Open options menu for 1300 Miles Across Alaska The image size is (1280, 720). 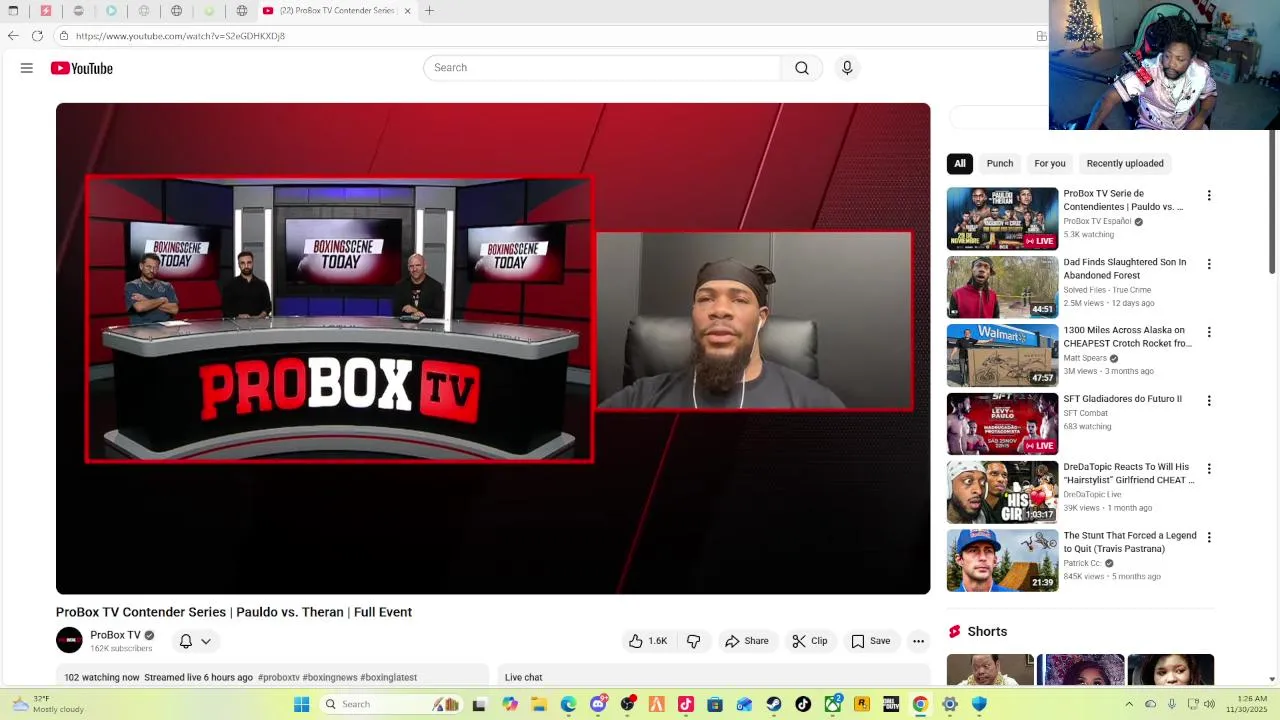1209,332
